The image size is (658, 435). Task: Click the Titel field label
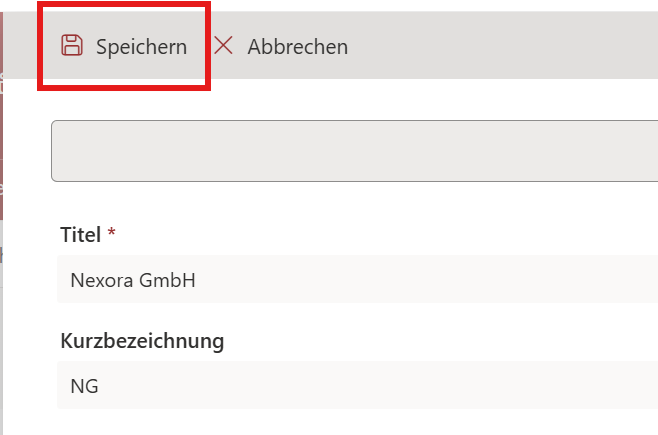[x=81, y=235]
